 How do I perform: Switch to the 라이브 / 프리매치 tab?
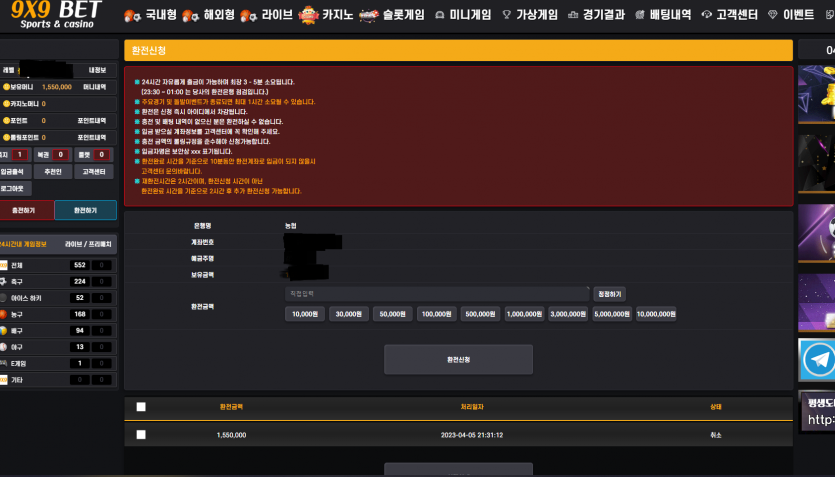point(87,244)
